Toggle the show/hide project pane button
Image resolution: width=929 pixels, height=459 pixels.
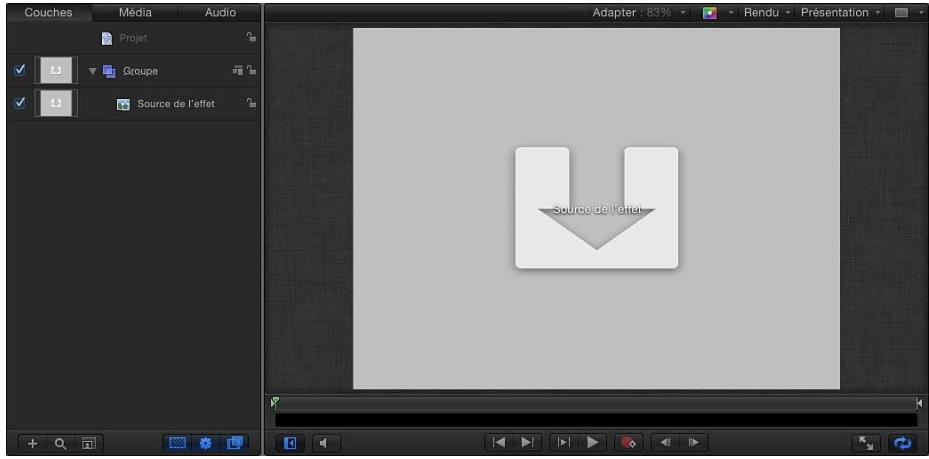290,443
